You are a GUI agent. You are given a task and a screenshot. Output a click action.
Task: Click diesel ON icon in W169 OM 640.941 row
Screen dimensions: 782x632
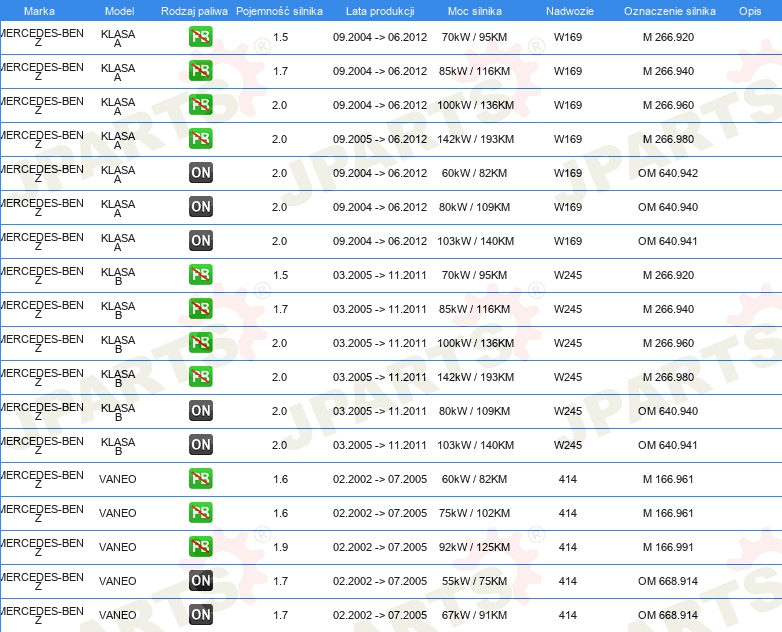click(200, 240)
